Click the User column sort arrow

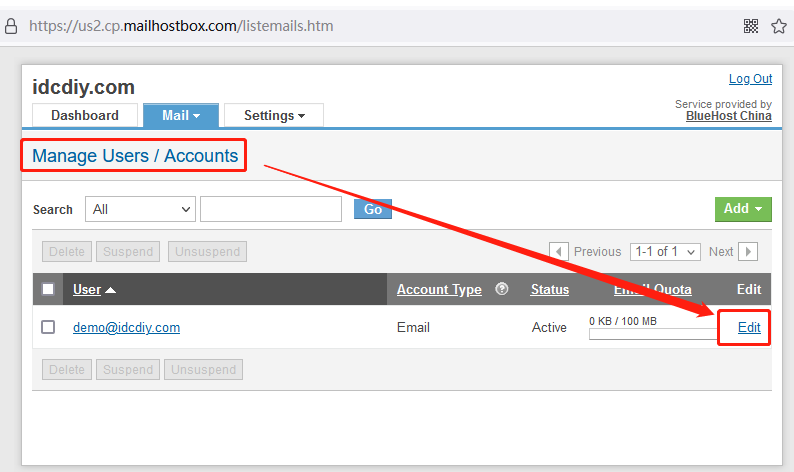(x=110, y=290)
